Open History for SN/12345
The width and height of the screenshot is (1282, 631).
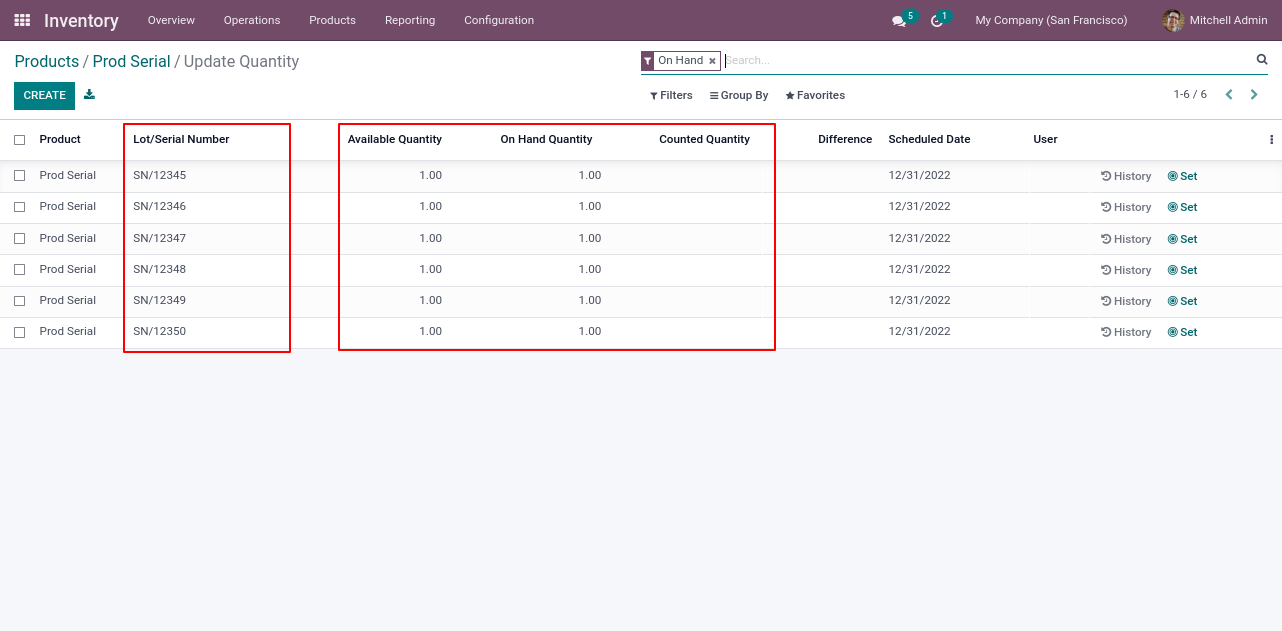(1126, 176)
